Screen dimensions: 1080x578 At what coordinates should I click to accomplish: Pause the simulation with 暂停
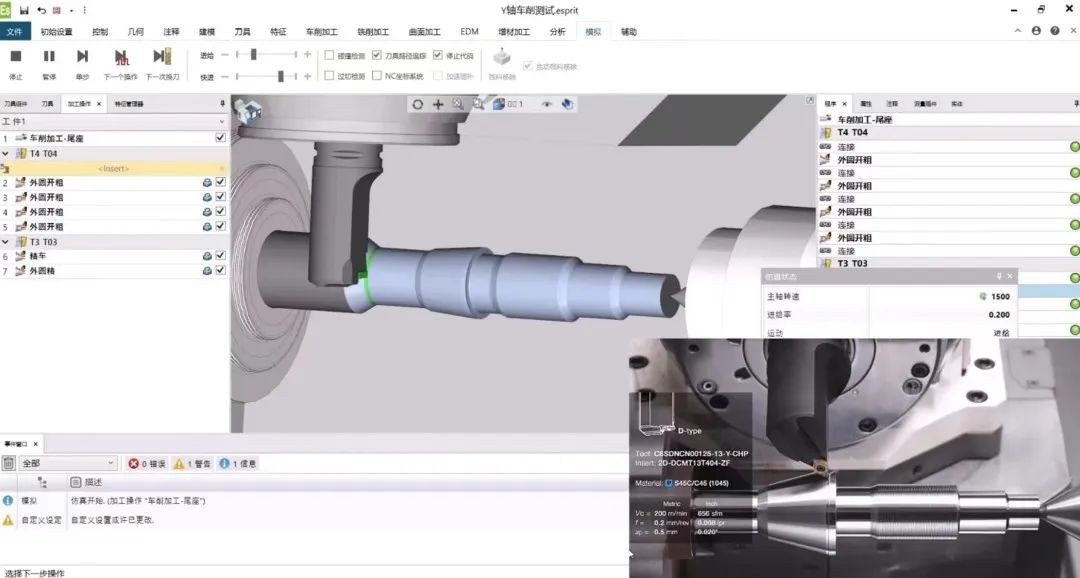(49, 57)
